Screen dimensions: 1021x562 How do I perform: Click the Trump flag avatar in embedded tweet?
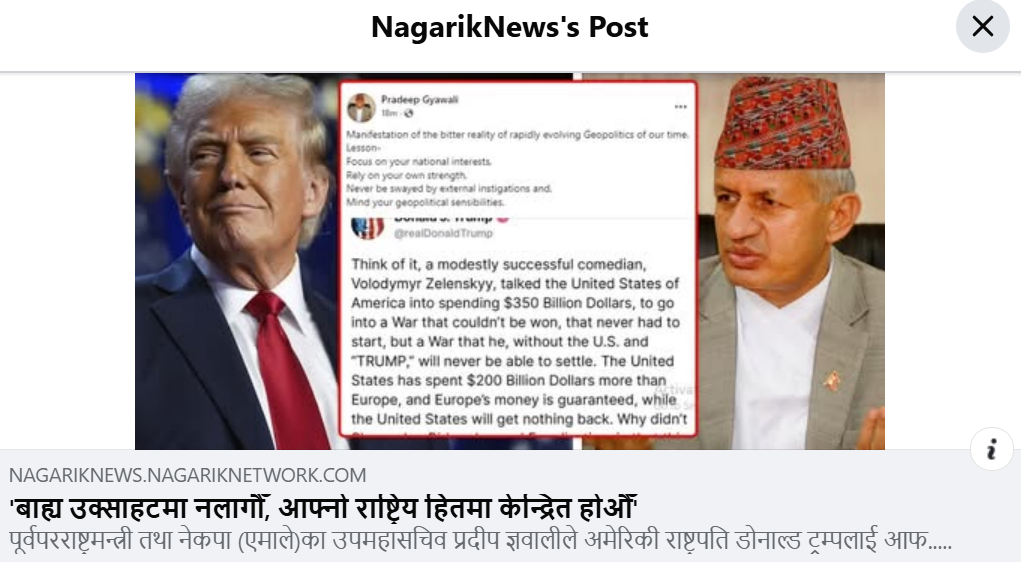coord(367,228)
